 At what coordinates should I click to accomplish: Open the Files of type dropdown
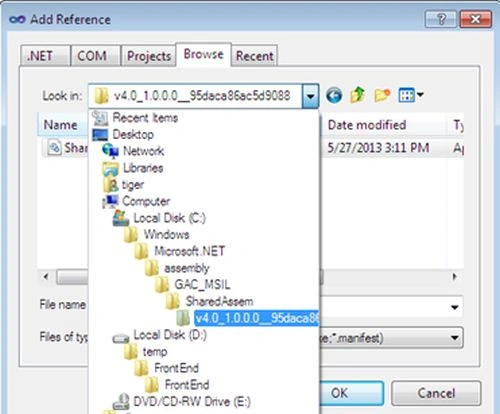pyautogui.click(x=454, y=338)
